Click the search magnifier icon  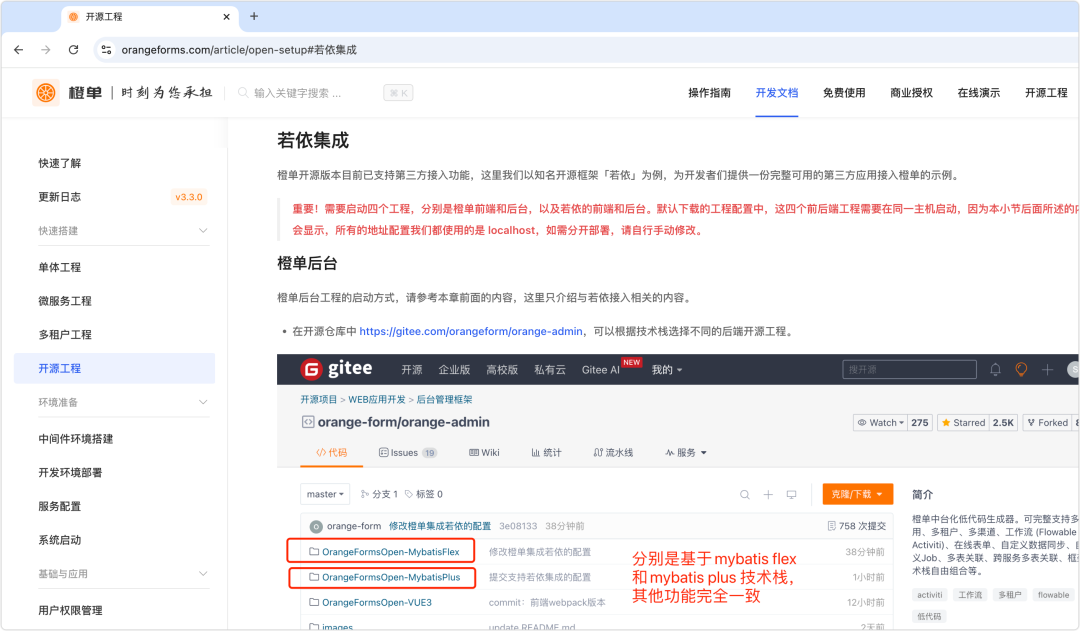click(242, 92)
